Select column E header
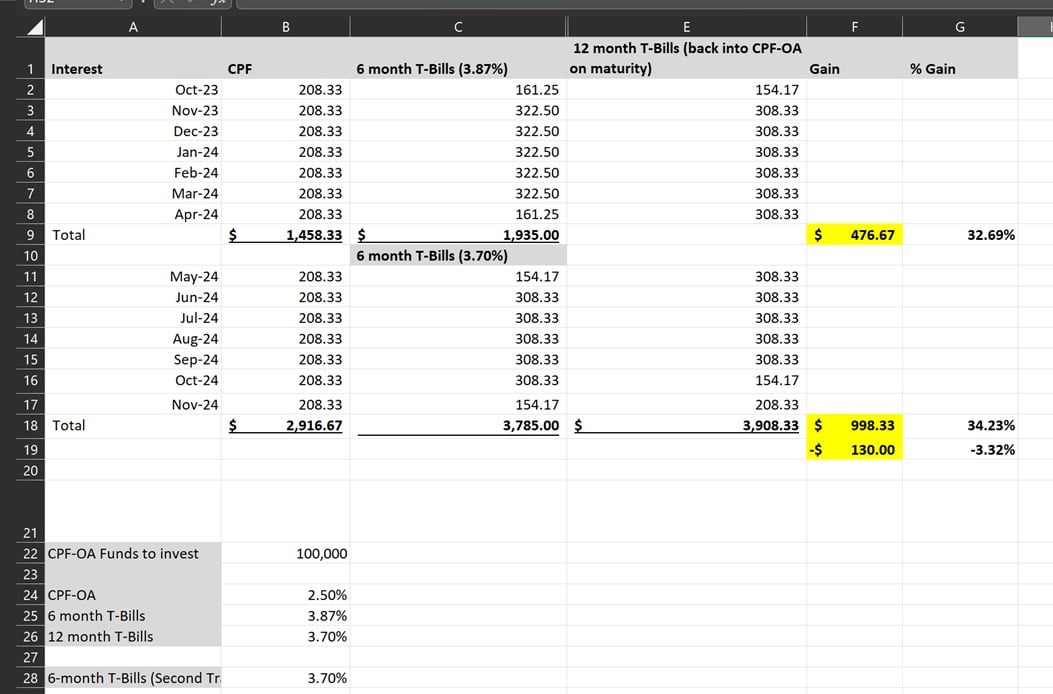 click(686, 27)
